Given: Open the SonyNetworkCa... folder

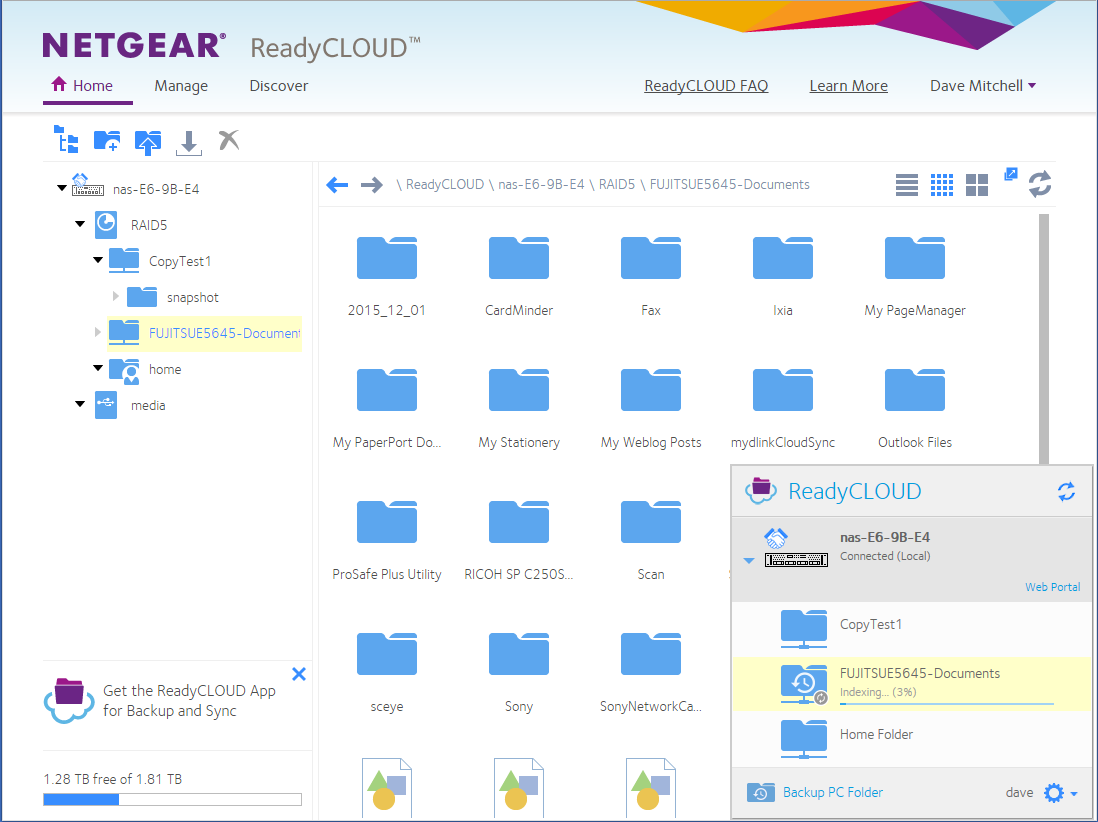Looking at the screenshot, I should pyautogui.click(x=651, y=673).
